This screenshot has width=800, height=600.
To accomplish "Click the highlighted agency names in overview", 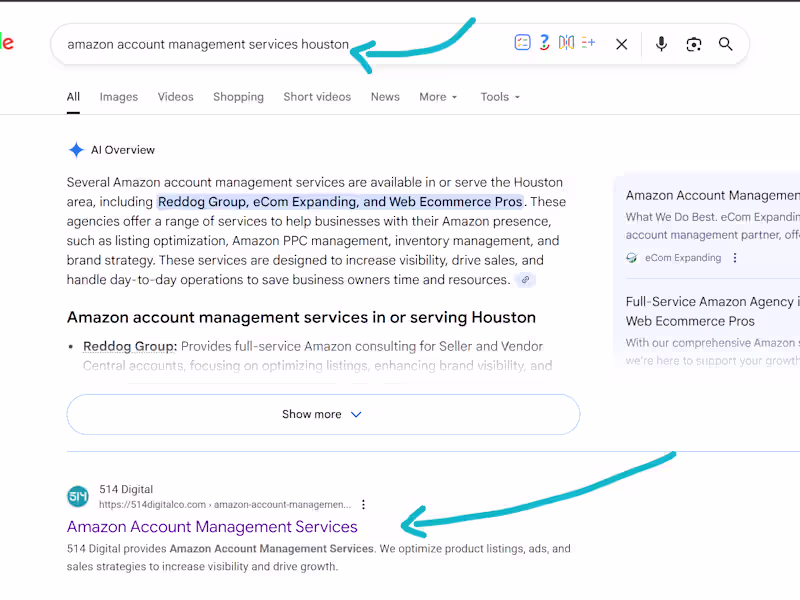I will click(340, 202).
